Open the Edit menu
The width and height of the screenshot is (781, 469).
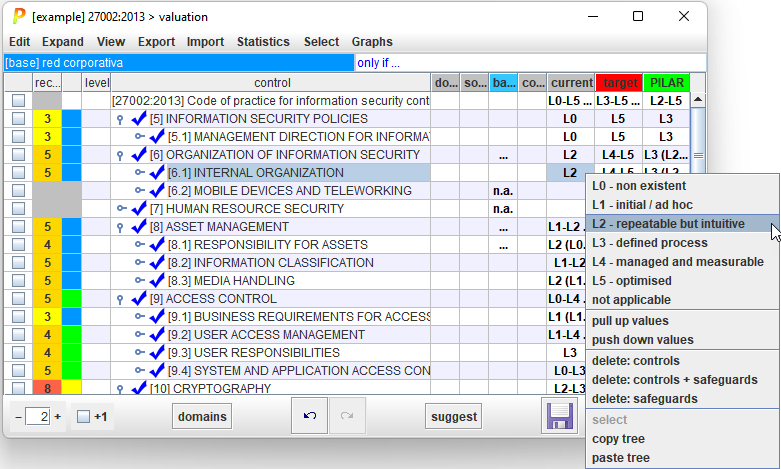(x=19, y=42)
